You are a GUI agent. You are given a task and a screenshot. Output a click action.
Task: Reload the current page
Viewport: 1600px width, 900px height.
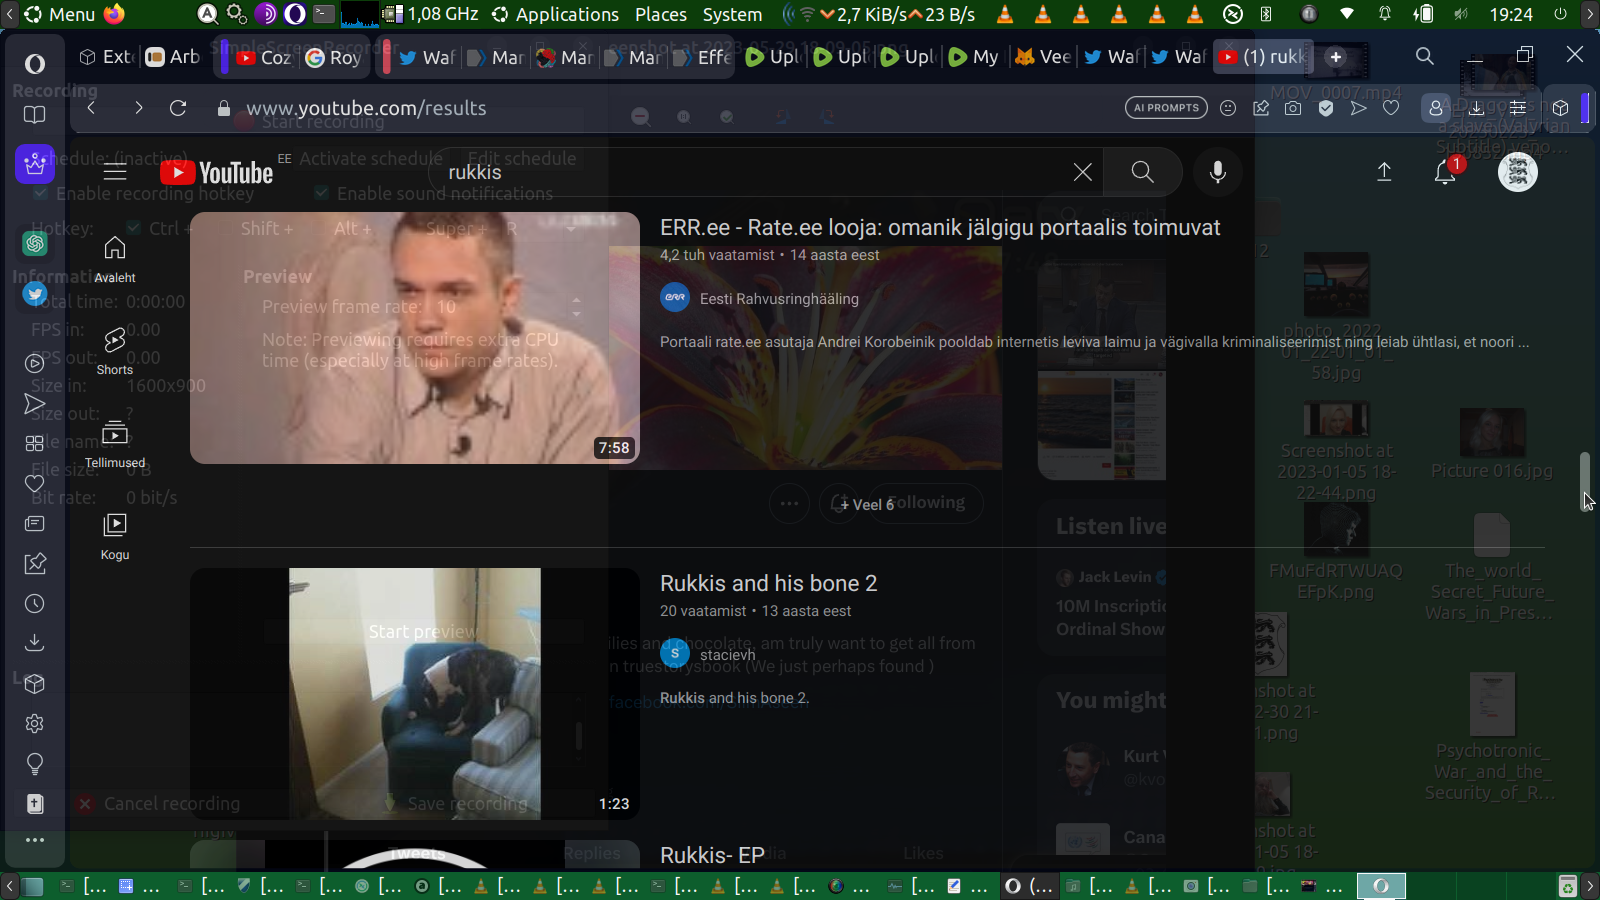click(178, 108)
